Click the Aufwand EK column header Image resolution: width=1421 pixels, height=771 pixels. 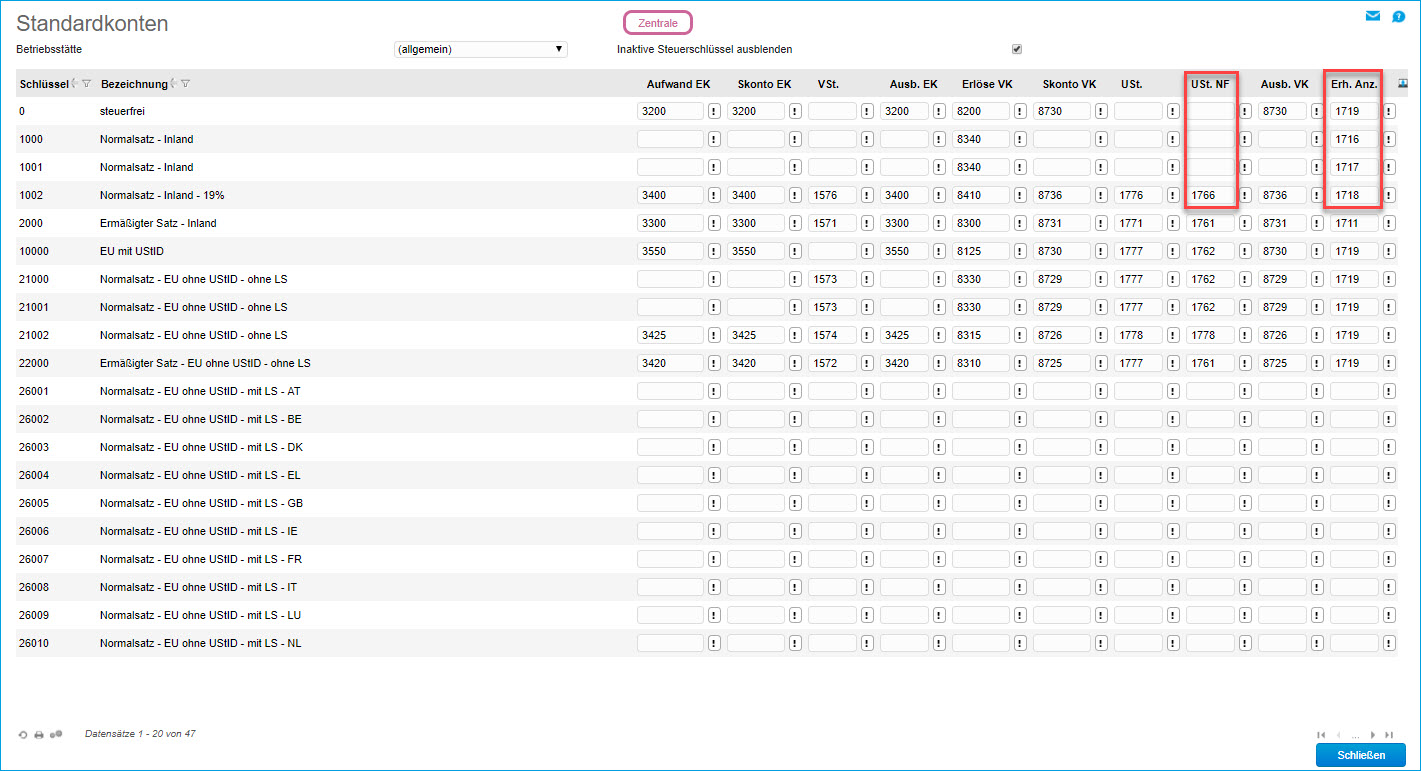pos(678,84)
